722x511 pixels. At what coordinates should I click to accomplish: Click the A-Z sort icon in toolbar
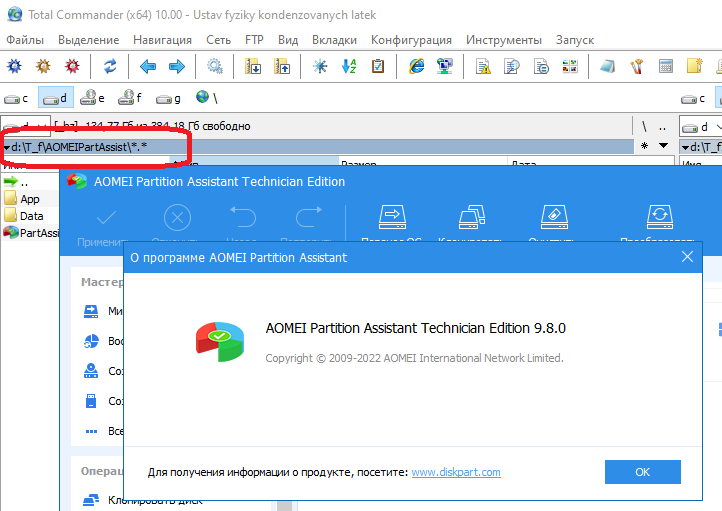click(x=349, y=67)
